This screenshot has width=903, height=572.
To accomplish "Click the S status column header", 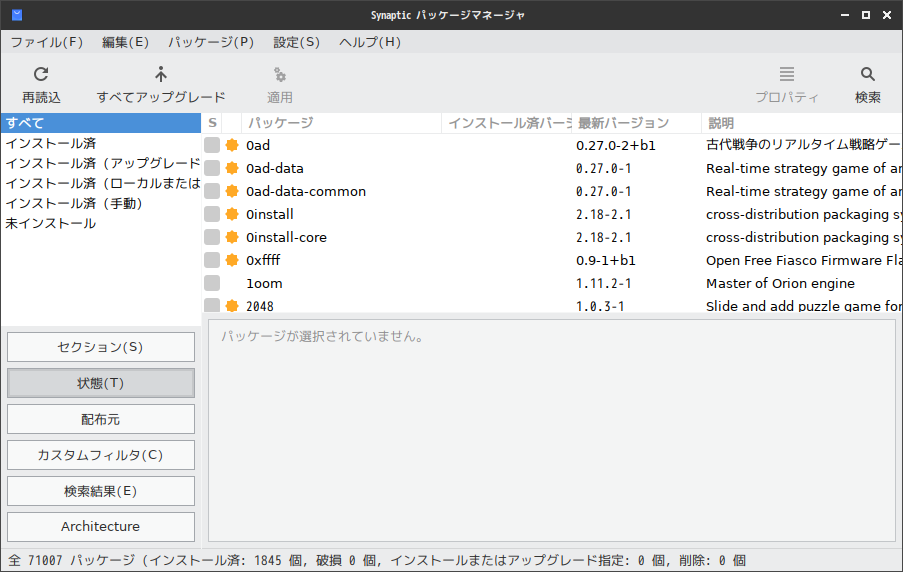I will 212,123.
